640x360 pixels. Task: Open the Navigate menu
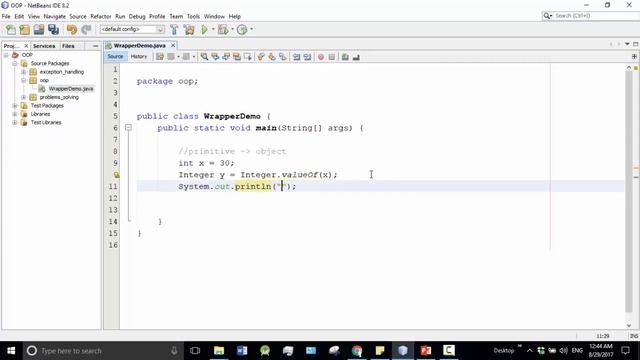pyautogui.click(x=55, y=16)
